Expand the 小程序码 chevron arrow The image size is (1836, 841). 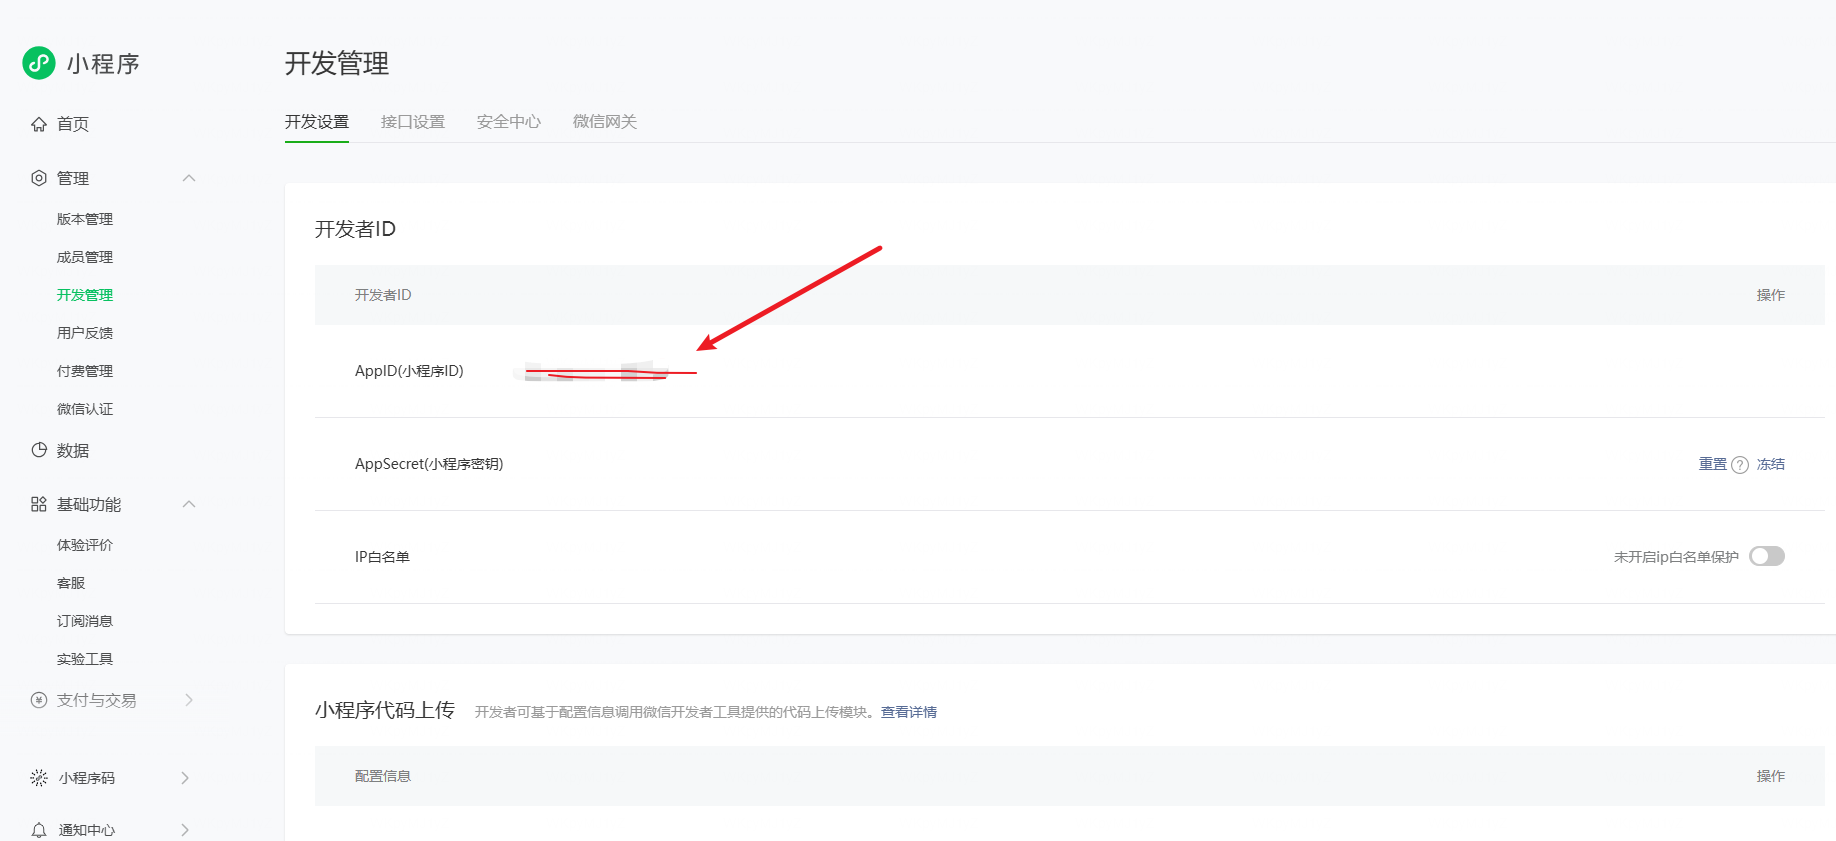185,778
